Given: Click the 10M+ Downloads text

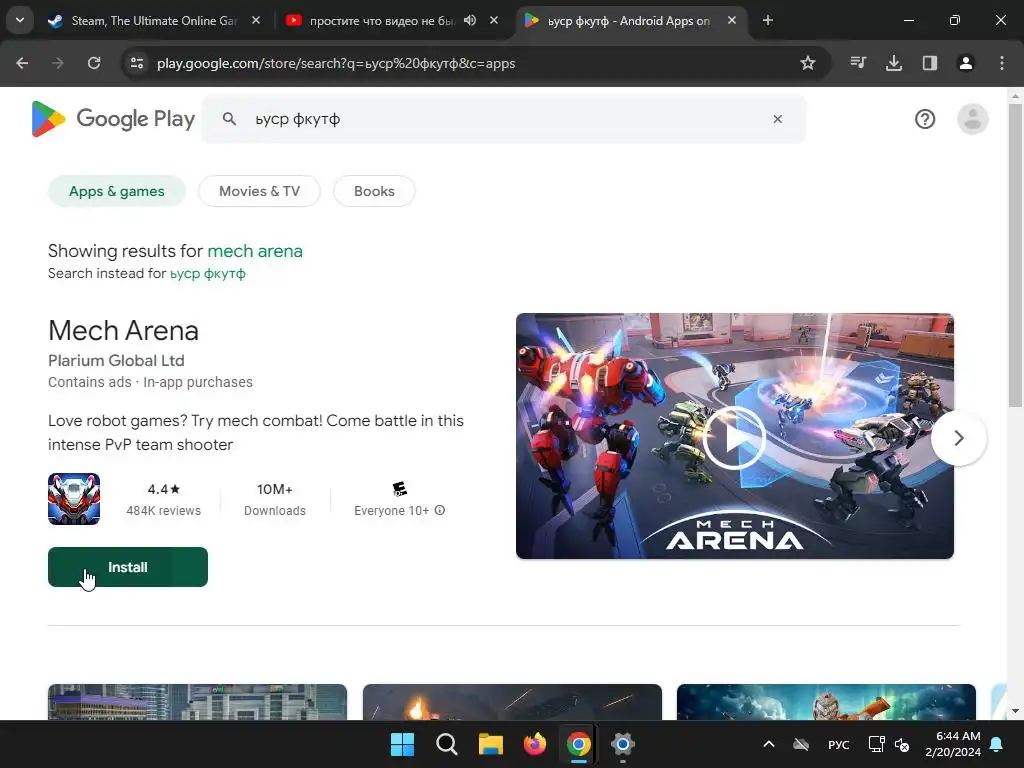Looking at the screenshot, I should [x=274, y=500].
